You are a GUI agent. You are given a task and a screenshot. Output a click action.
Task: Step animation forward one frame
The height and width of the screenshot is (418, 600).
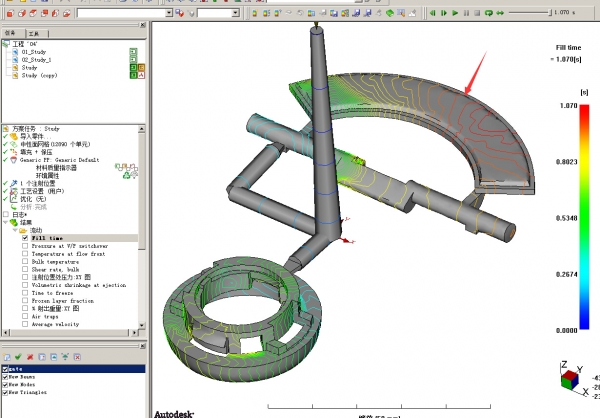(444, 13)
